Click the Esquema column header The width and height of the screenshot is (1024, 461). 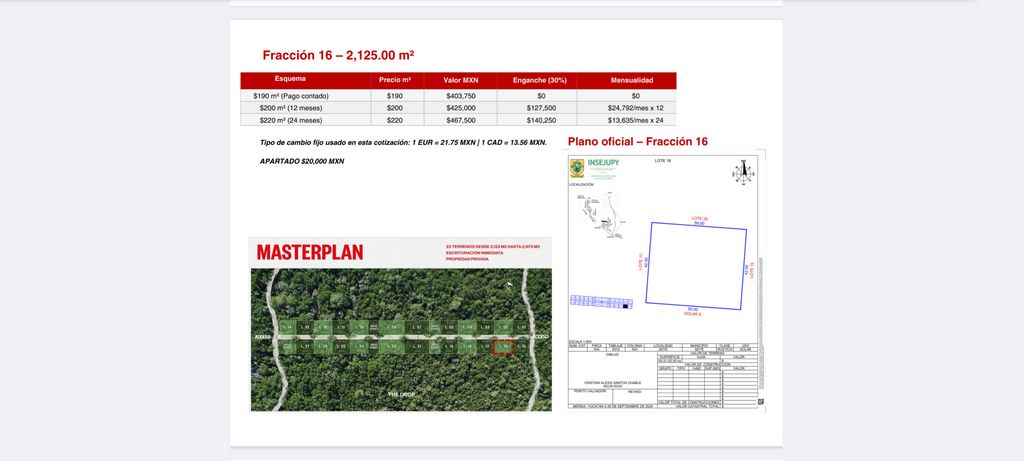(290, 80)
